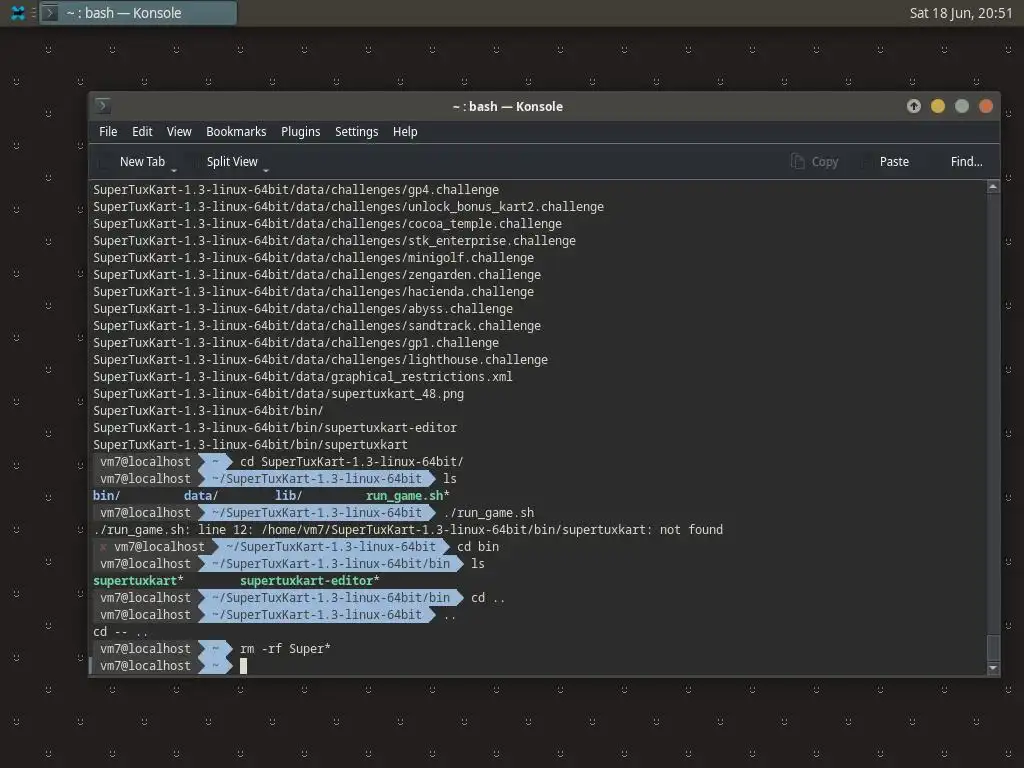Click the line ending minigolf.challenge
This screenshot has width=1024, height=768.
[313, 257]
